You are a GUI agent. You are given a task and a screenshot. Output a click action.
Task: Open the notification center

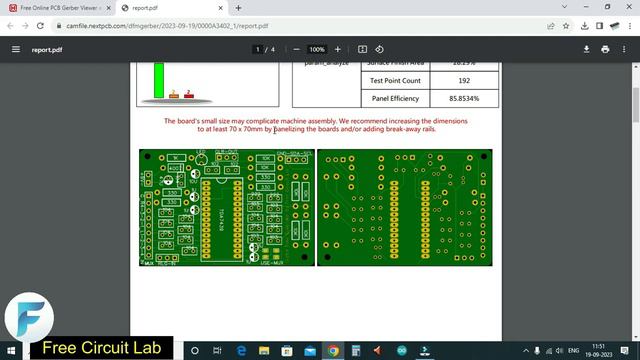pyautogui.click(x=624, y=351)
